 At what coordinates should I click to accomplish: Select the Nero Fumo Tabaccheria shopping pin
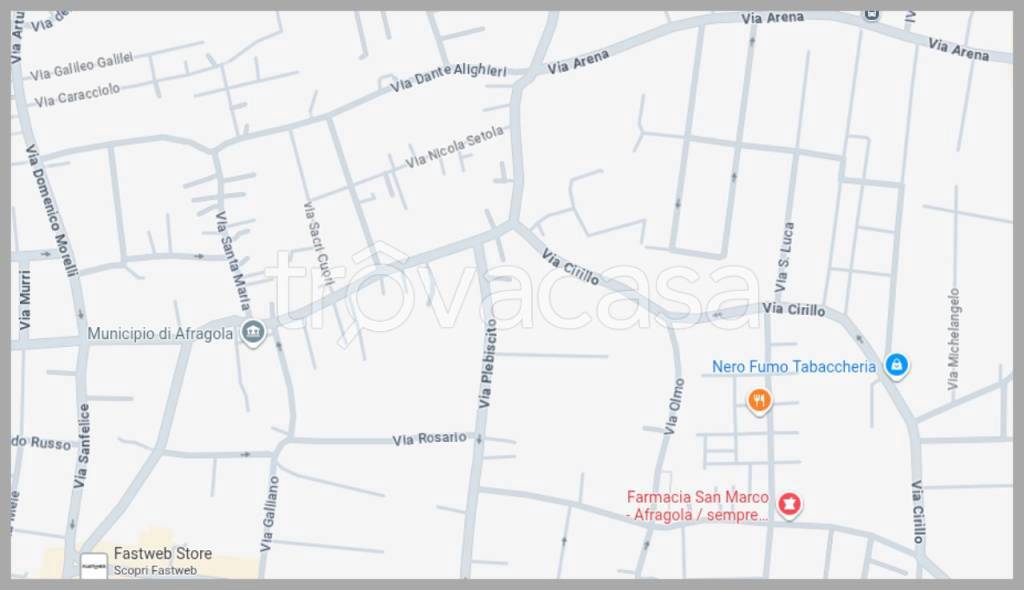[897, 365]
